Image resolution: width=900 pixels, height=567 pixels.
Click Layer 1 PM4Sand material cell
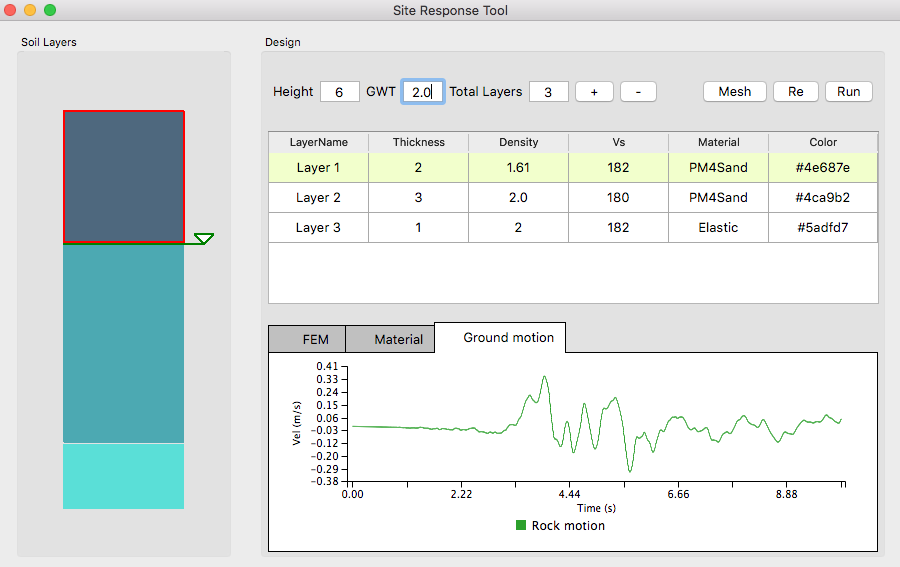point(718,168)
